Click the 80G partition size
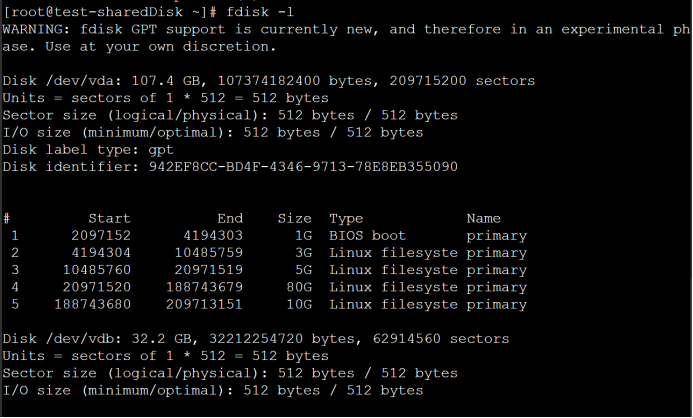 point(298,287)
